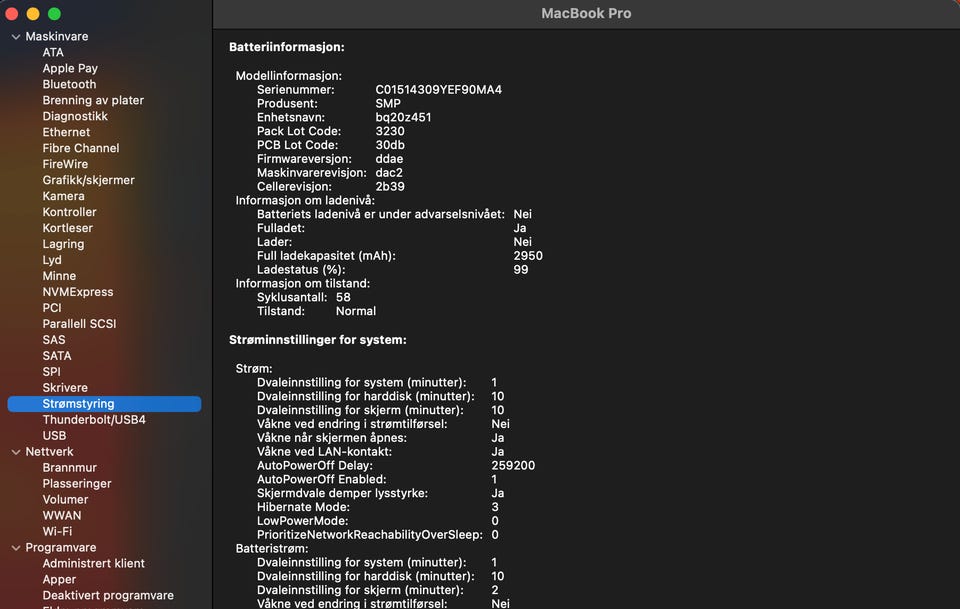This screenshot has height=609, width=960.
Task: Click Full ladekapasitet value 2950
Action: pos(528,256)
